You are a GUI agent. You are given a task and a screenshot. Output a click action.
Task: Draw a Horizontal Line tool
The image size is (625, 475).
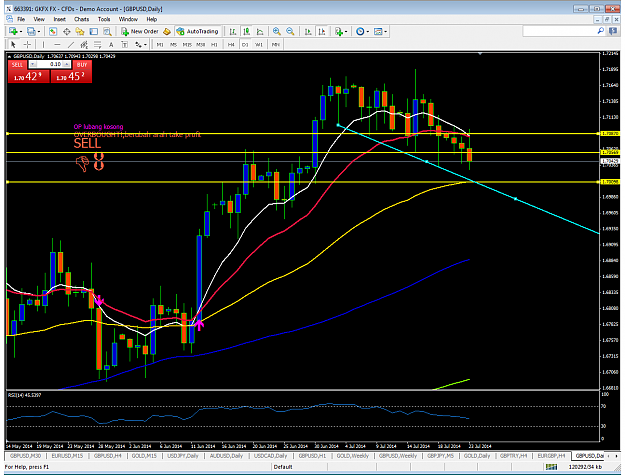click(57, 45)
